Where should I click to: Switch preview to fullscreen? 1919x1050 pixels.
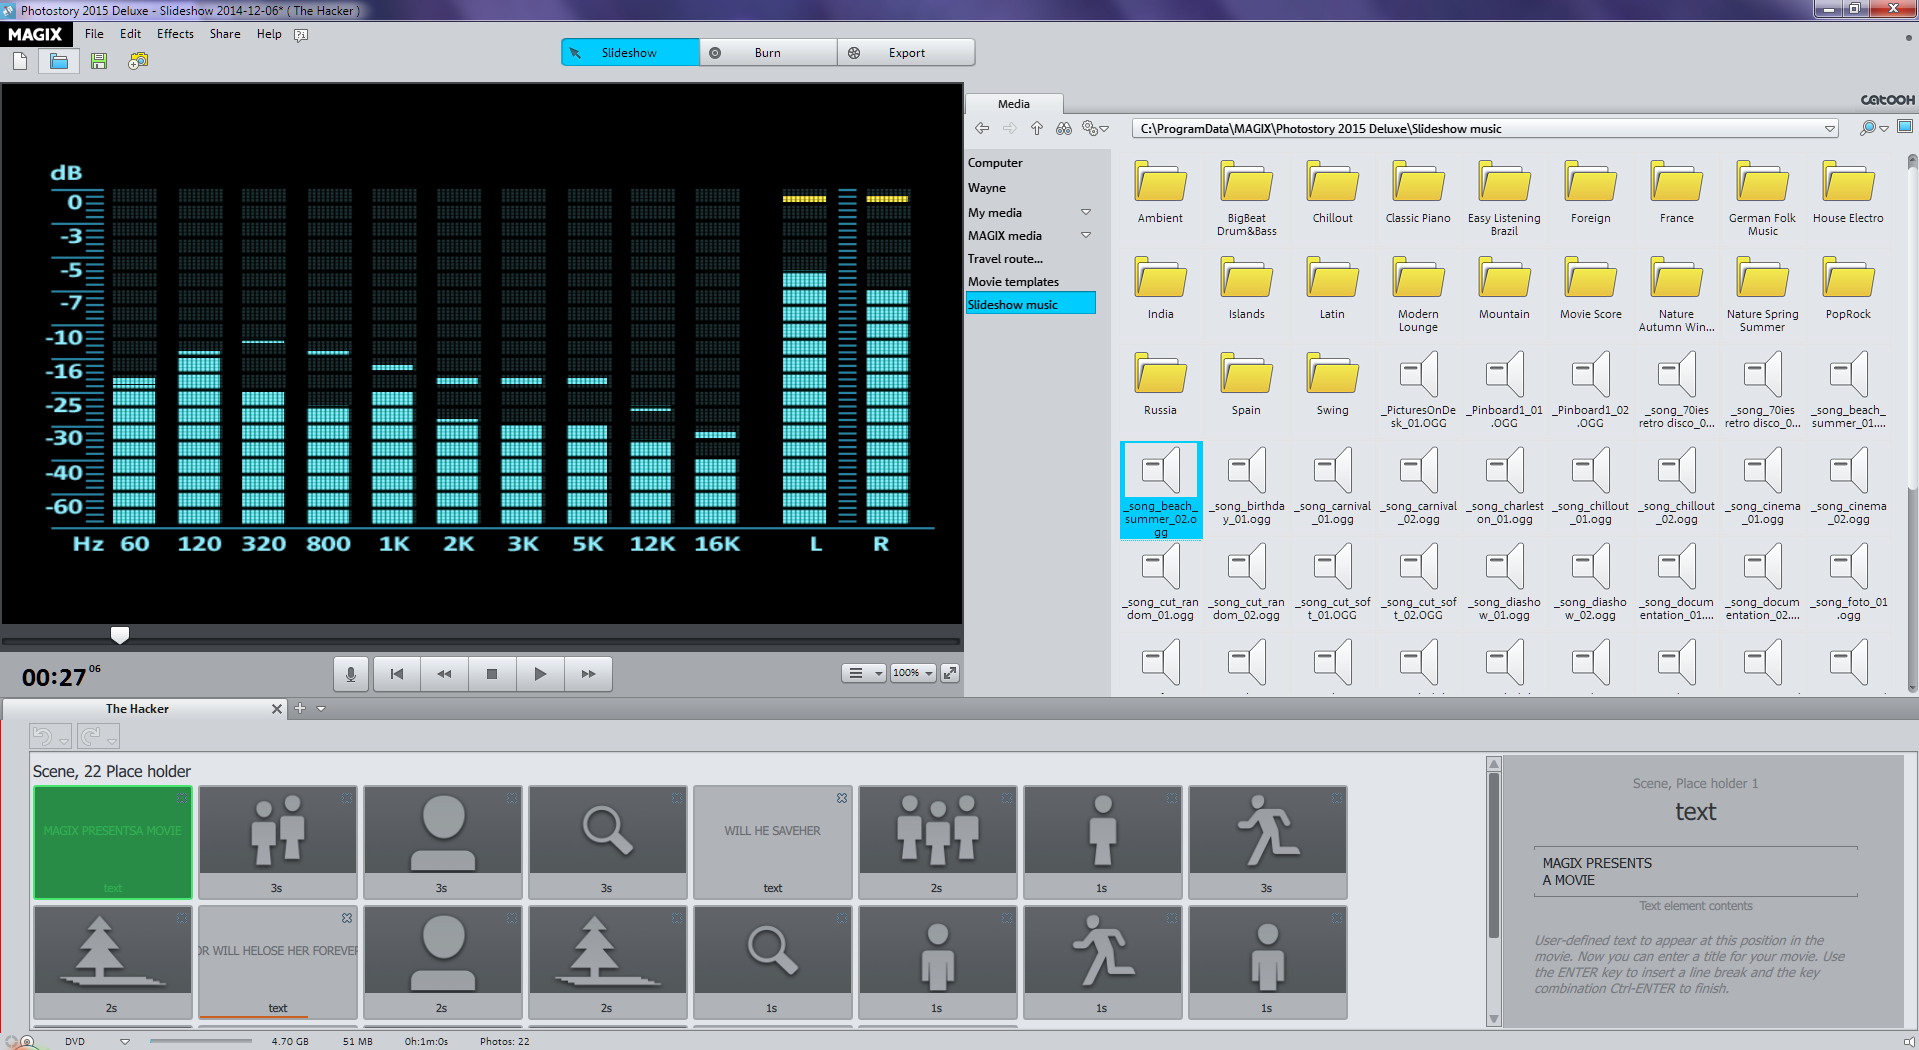pos(950,673)
